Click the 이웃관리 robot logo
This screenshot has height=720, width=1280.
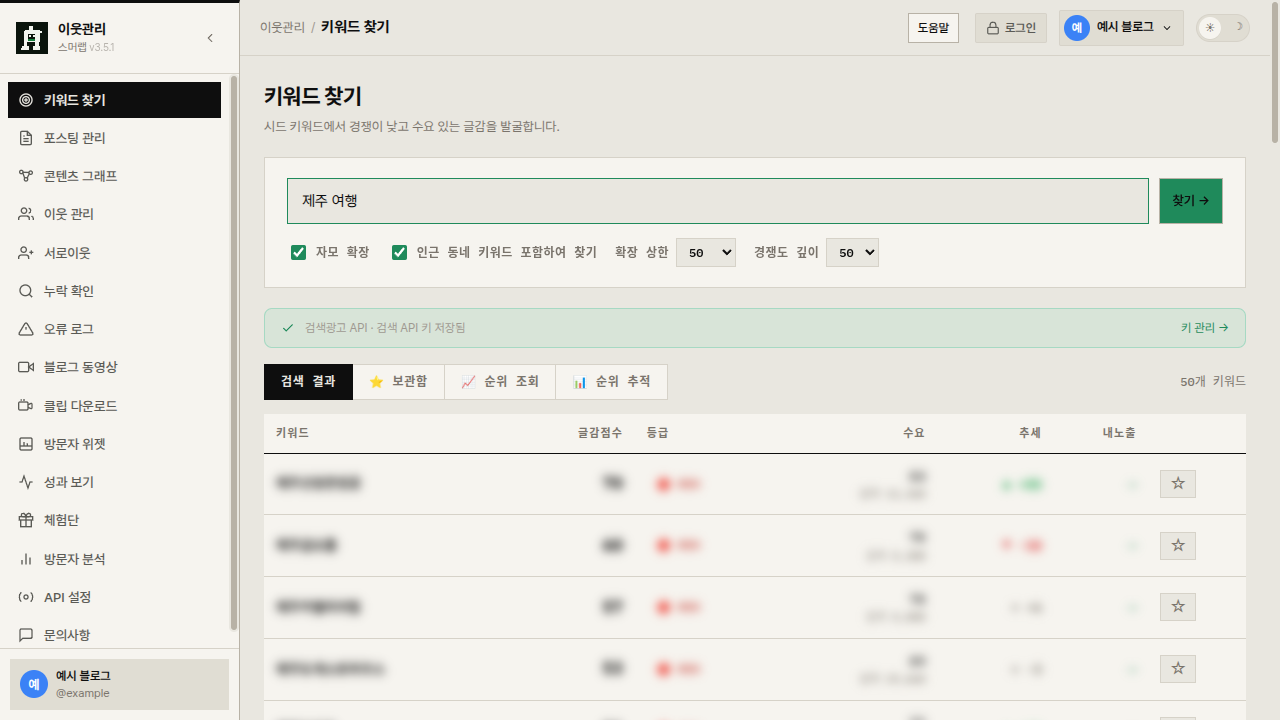[32, 38]
